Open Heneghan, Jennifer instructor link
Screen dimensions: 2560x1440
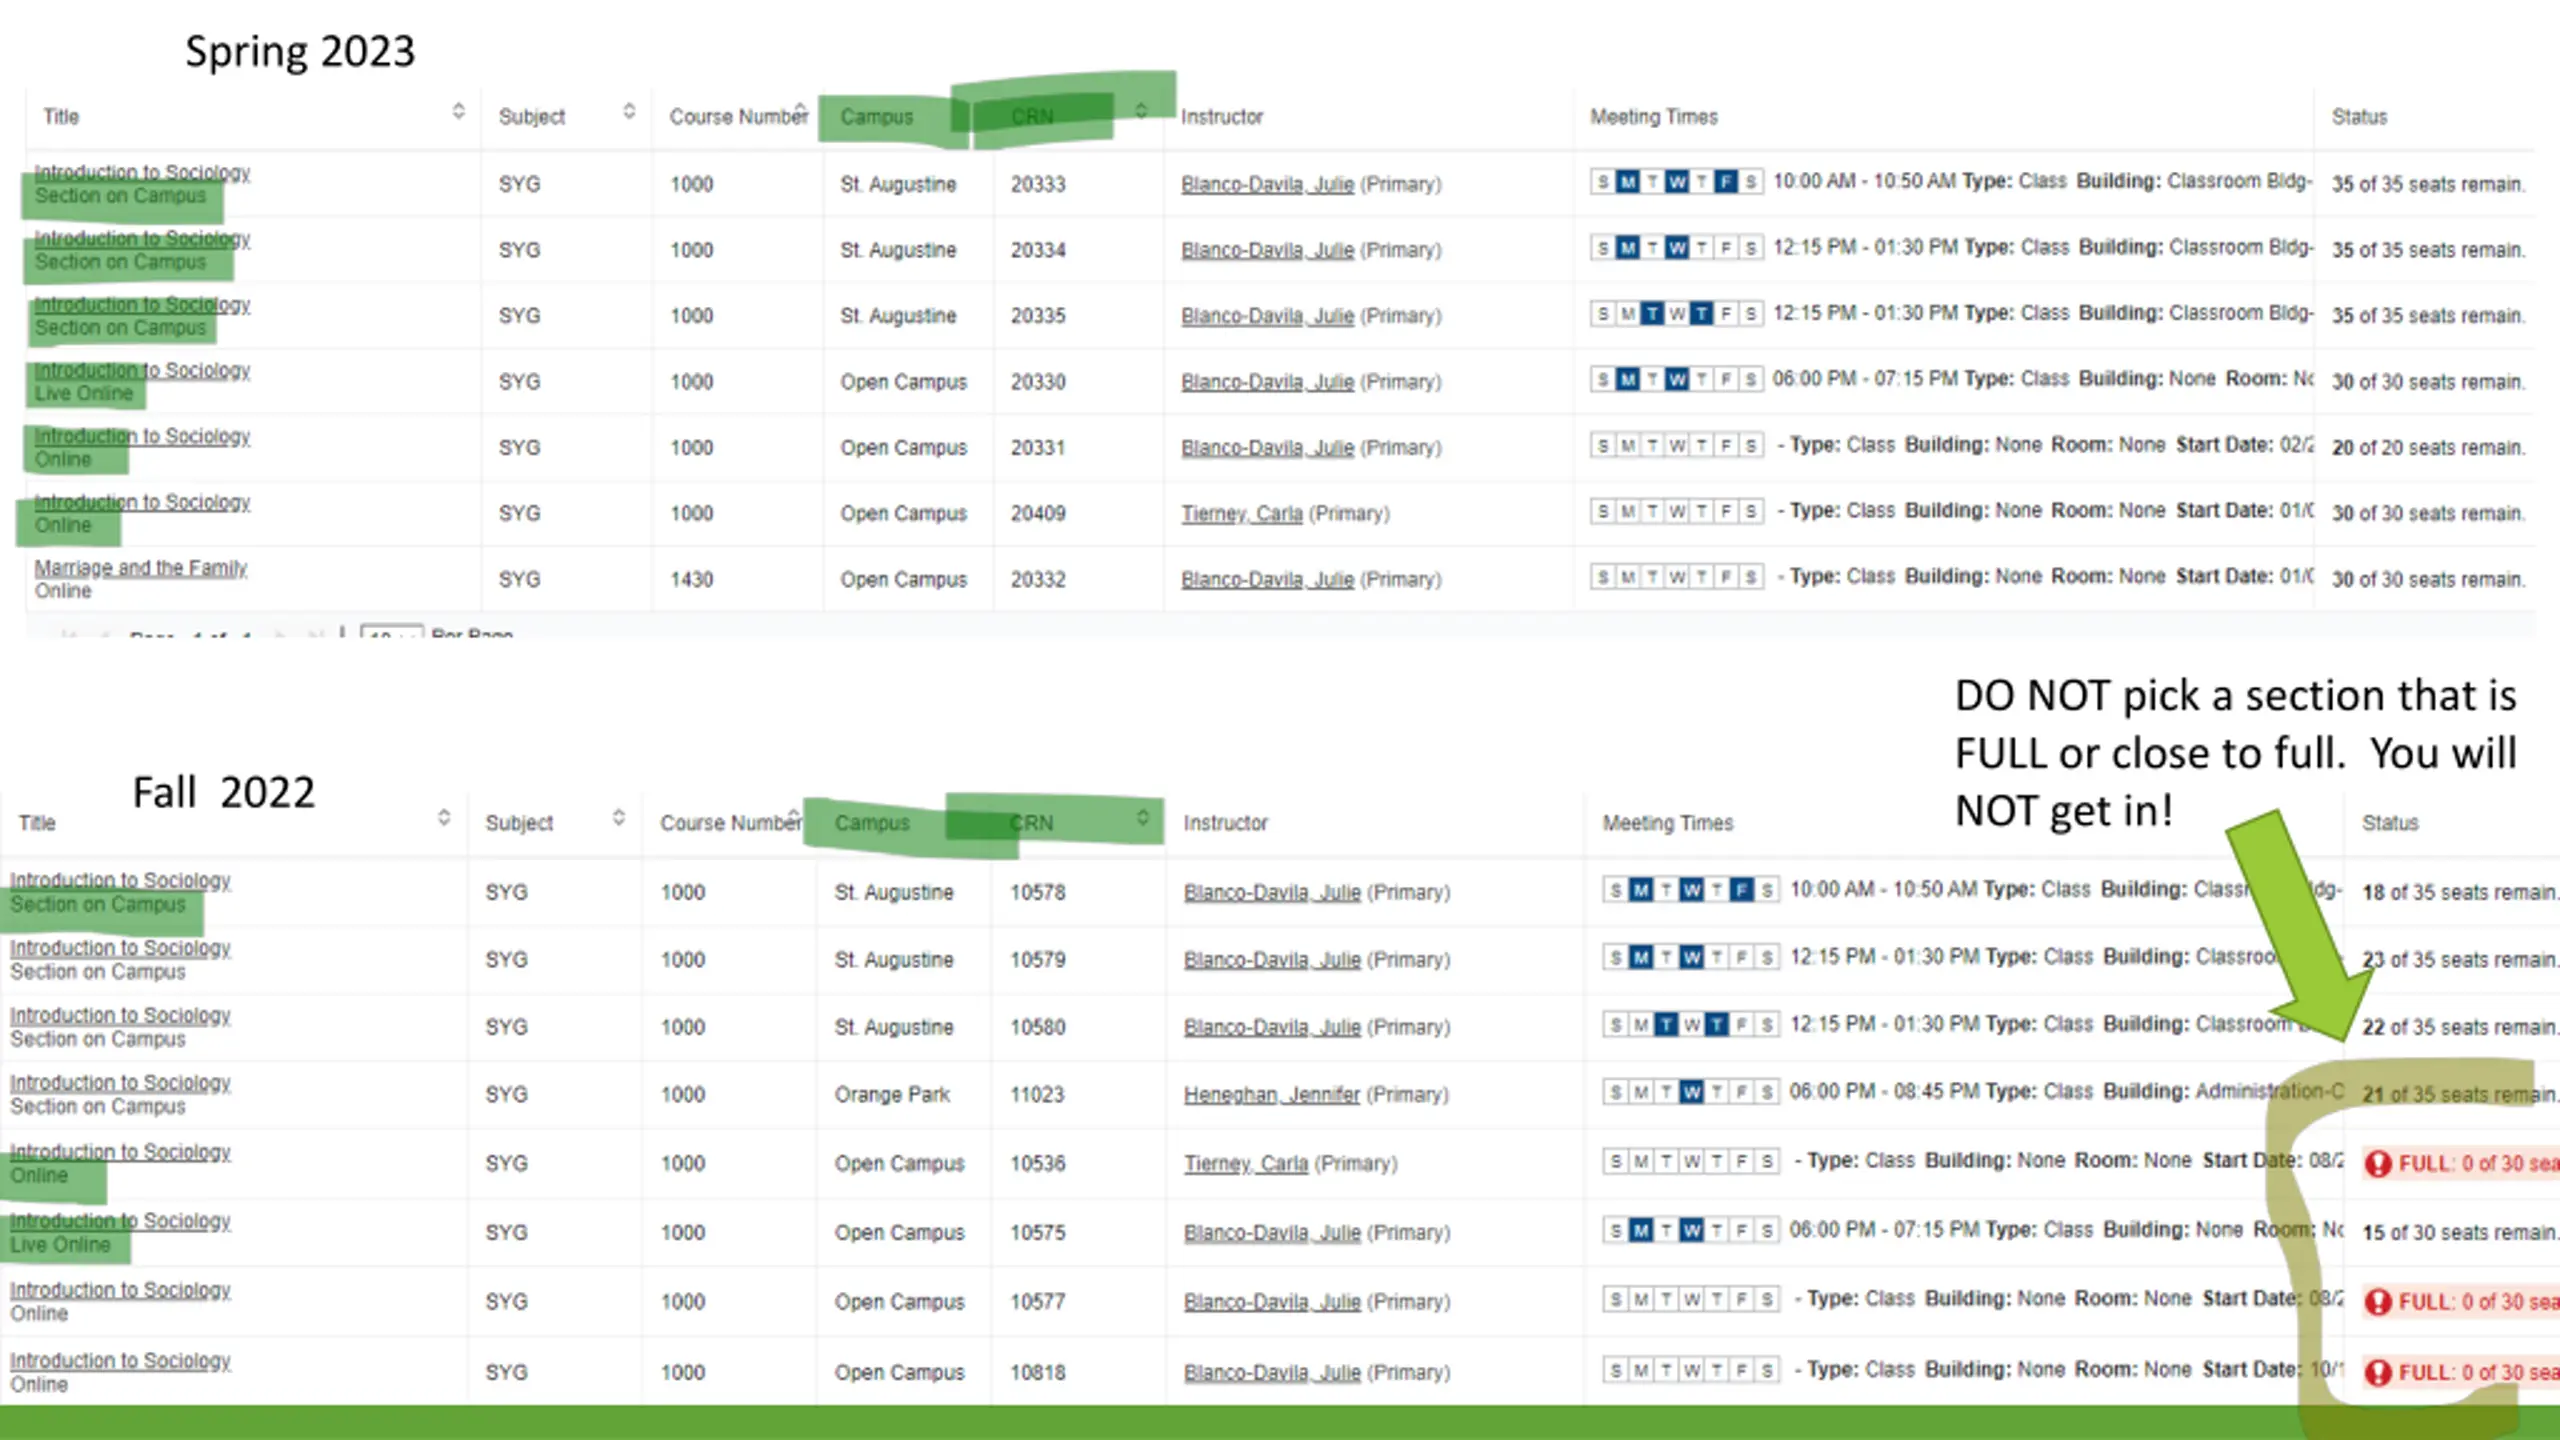pyautogui.click(x=1272, y=1094)
